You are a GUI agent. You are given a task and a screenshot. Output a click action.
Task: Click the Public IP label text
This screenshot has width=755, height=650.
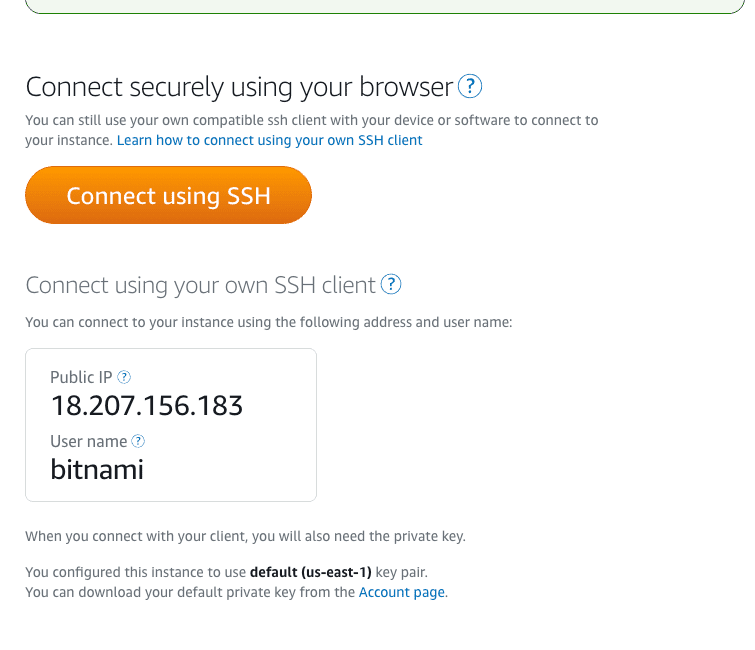tap(81, 377)
